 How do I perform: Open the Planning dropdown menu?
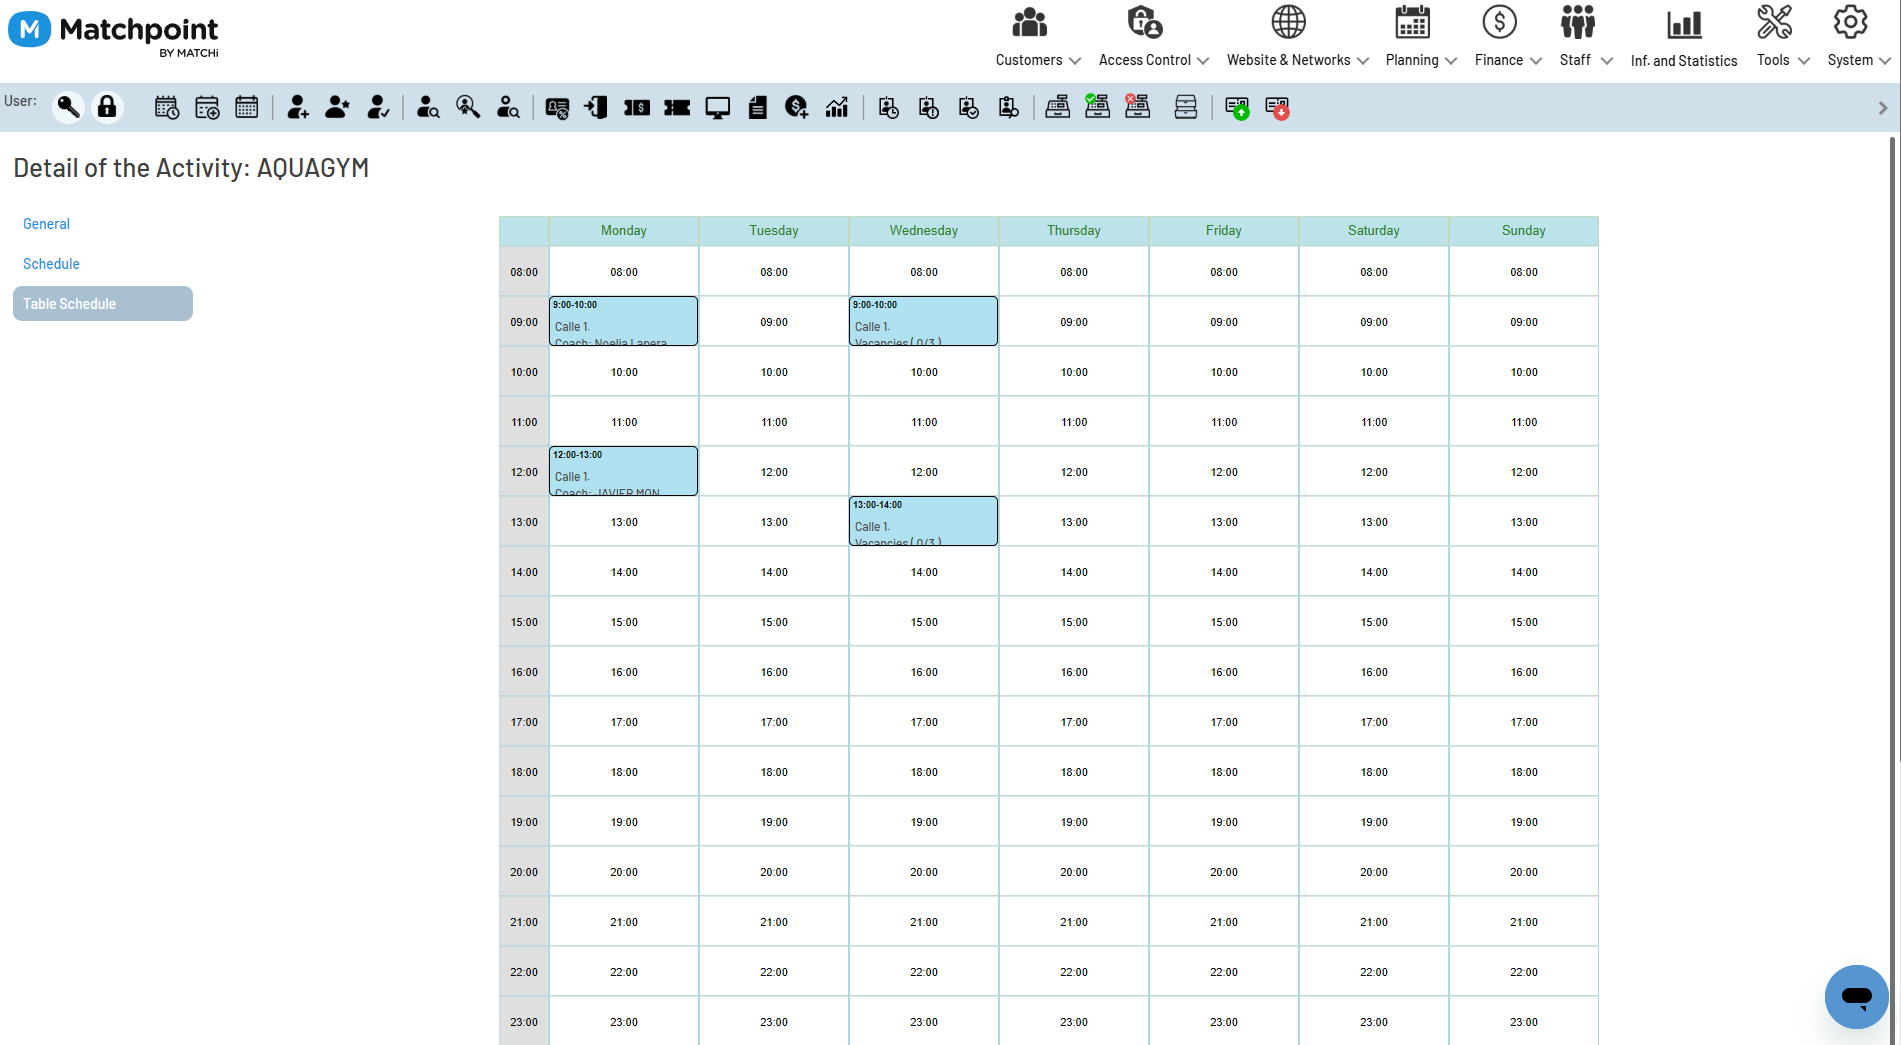1421,38
